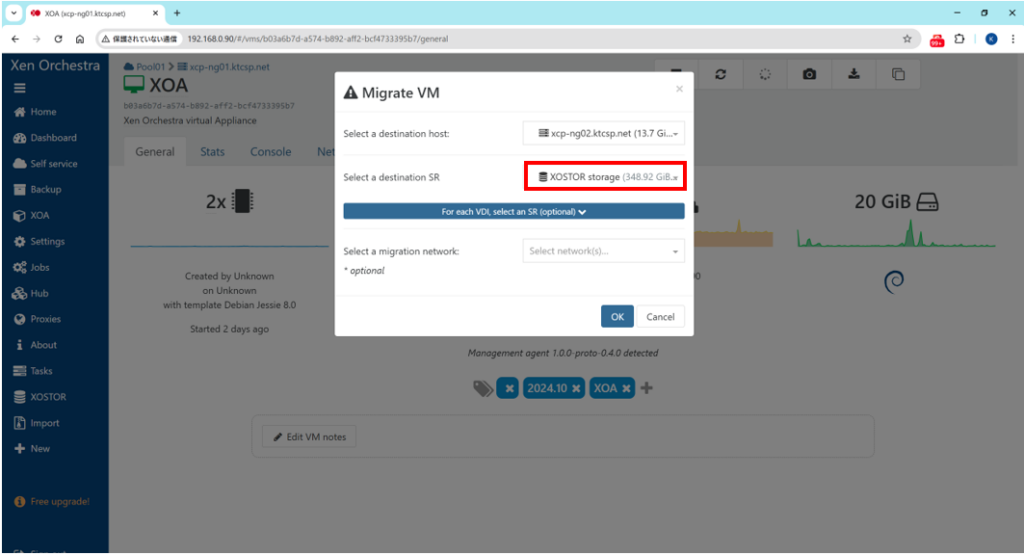Close the Migrate VM dialog with X
The width and height of the screenshot is (1024, 555).
(679, 89)
